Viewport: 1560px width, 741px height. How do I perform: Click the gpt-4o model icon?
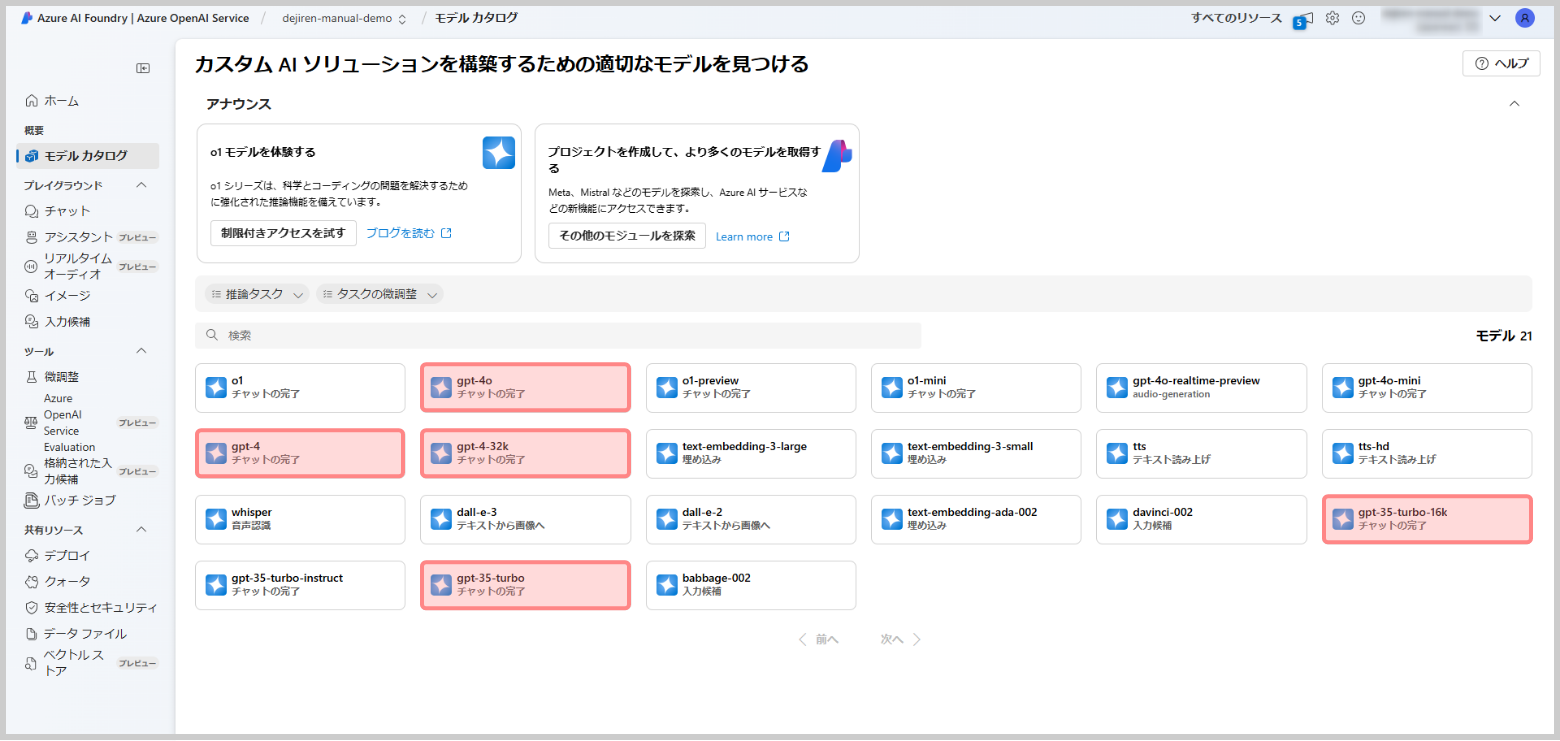[441, 387]
